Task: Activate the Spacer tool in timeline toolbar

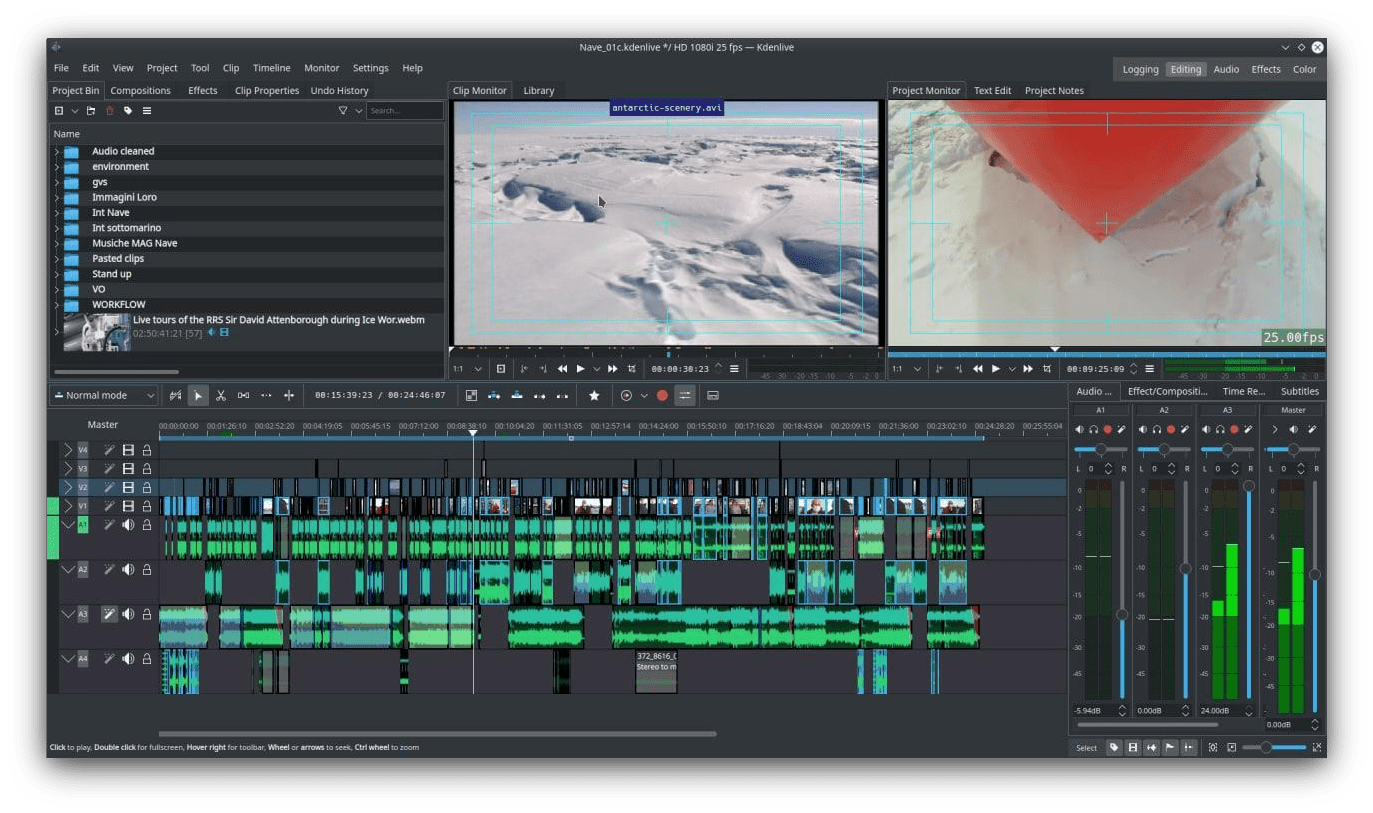Action: (x=243, y=396)
